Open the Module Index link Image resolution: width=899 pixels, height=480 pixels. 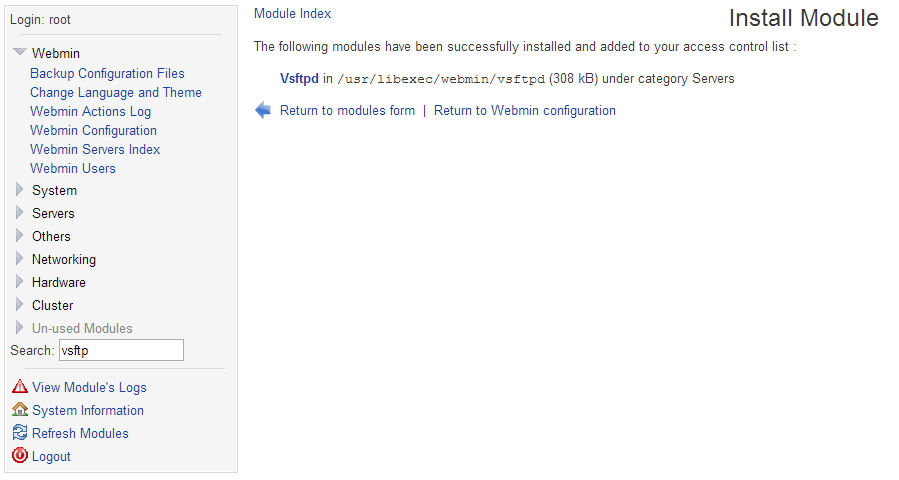292,14
